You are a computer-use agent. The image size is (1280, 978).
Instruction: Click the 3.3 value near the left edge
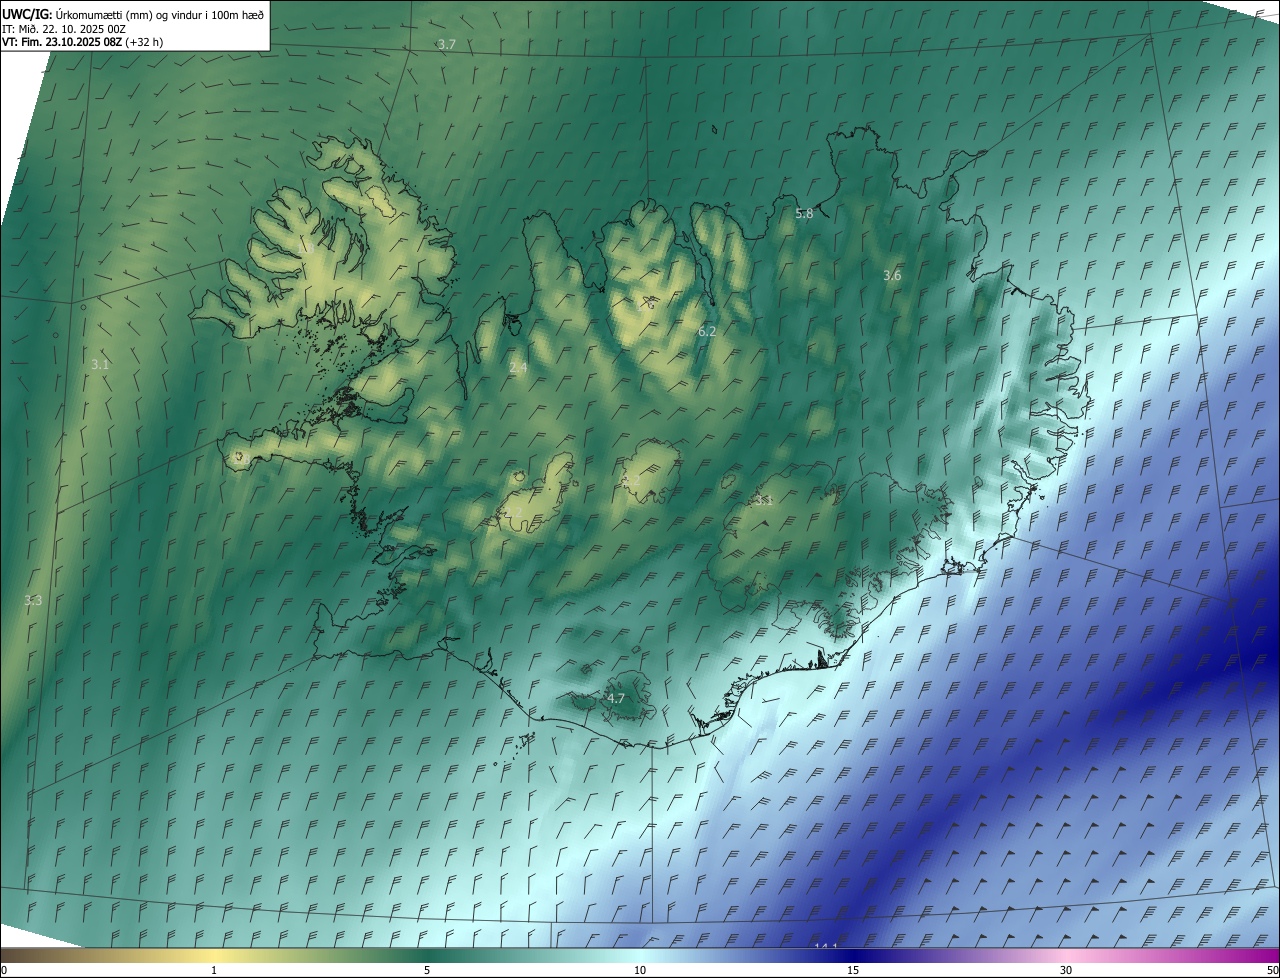click(33, 601)
